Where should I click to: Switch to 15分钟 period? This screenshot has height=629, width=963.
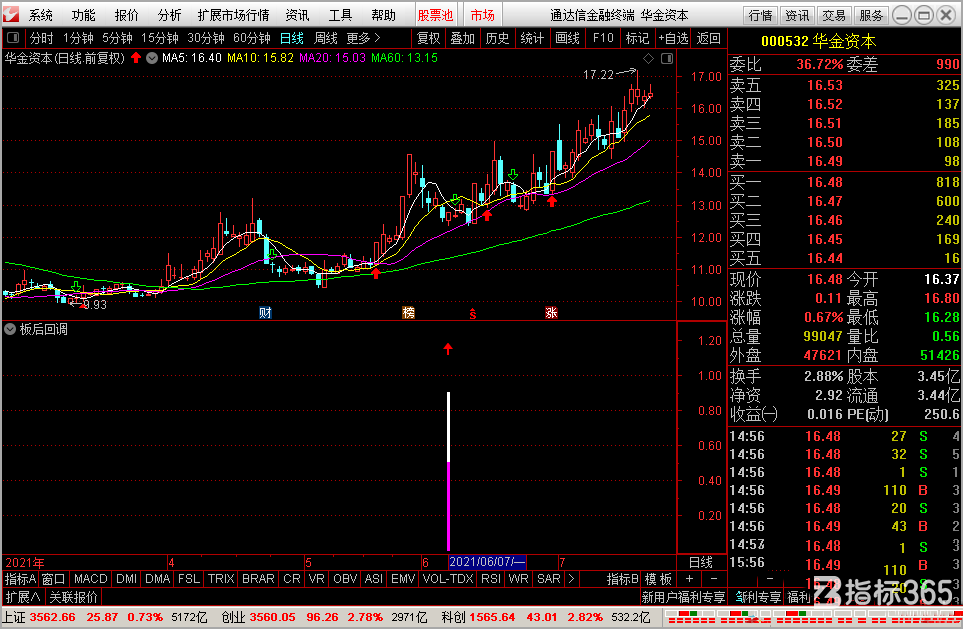[160, 39]
